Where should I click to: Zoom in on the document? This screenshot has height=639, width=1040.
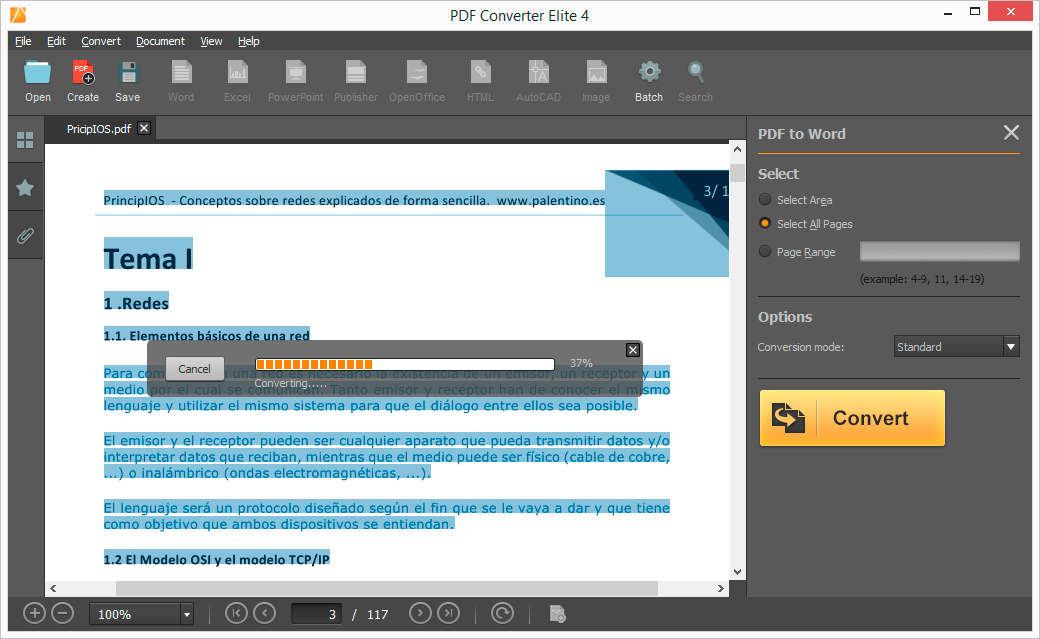34,613
